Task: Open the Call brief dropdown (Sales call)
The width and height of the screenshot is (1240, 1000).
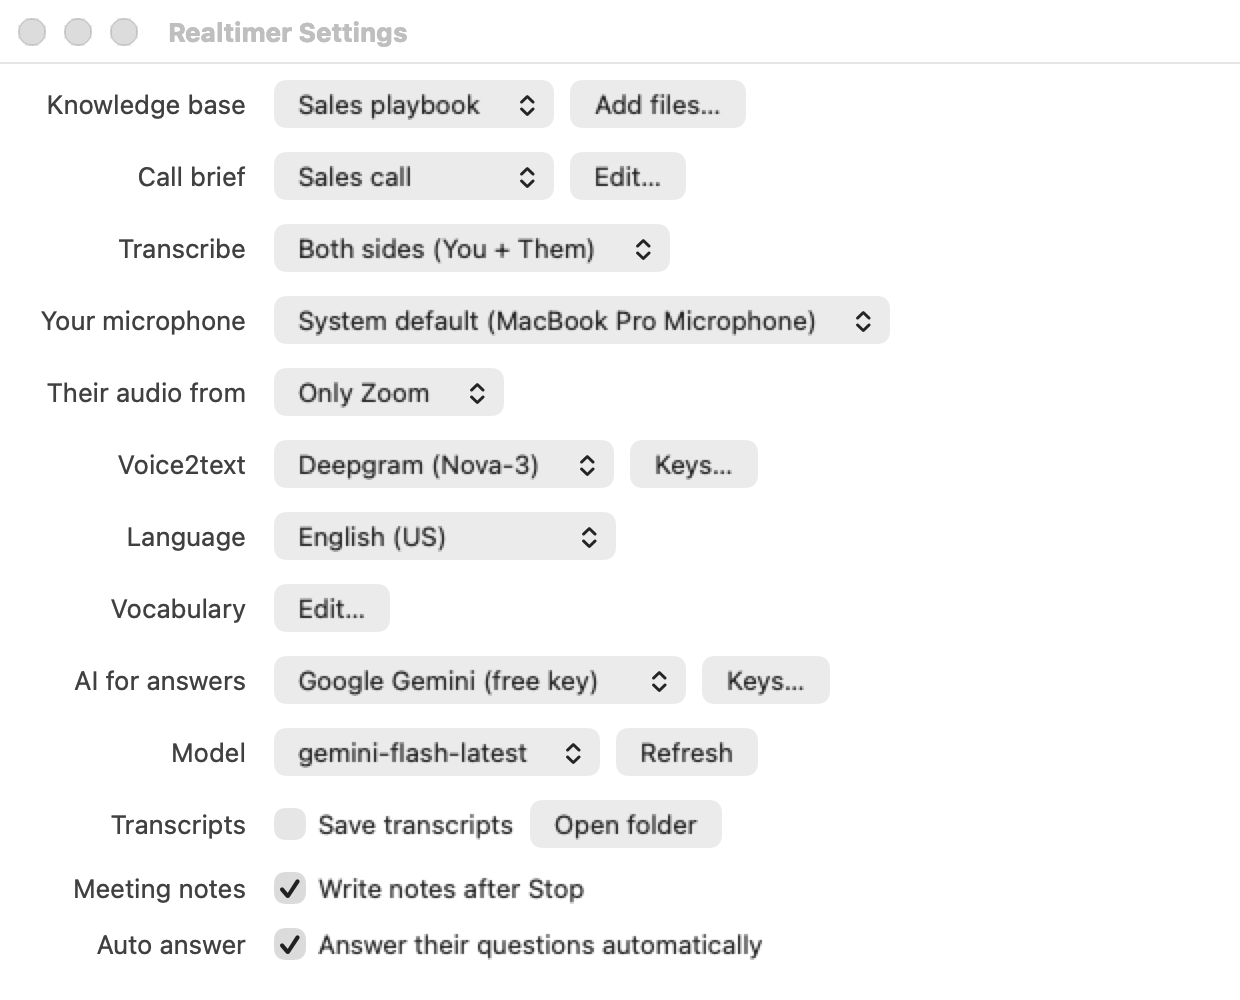Action: (x=413, y=177)
